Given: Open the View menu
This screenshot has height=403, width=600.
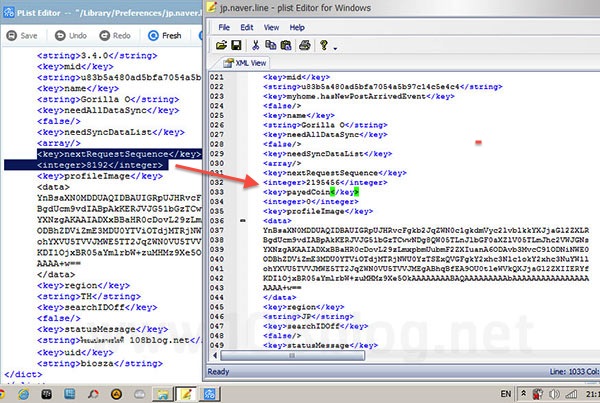Looking at the screenshot, I should tap(271, 27).
